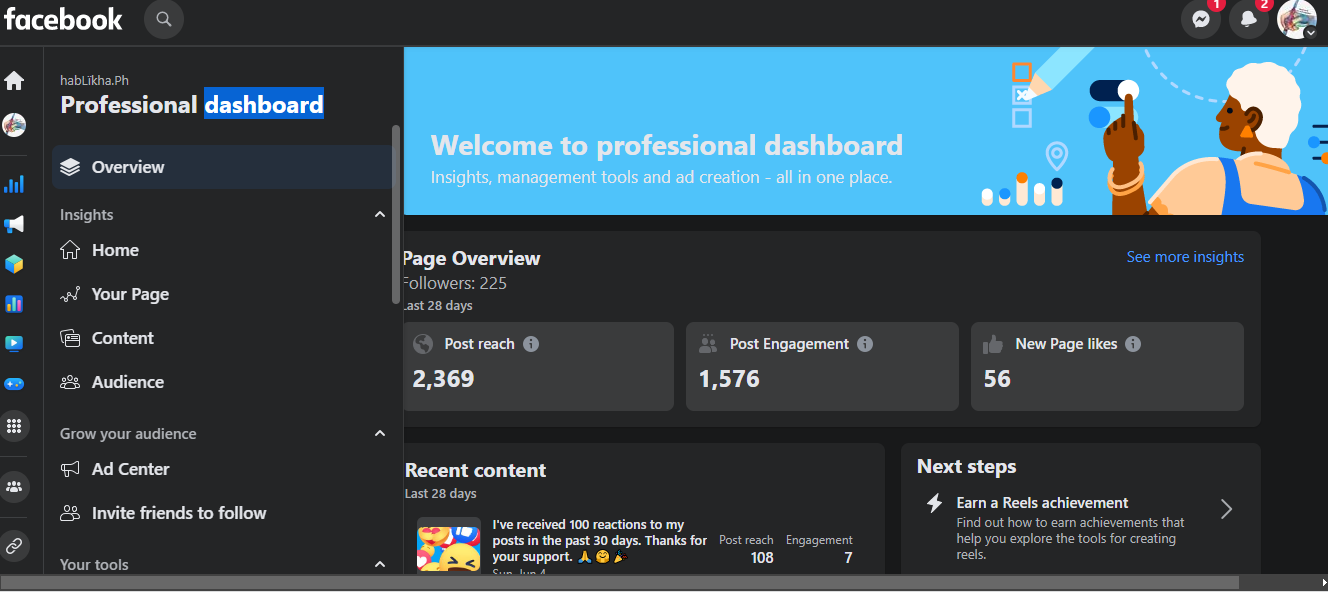Open the megaphone Ad Center shortcut
The width and height of the screenshot is (1328, 598).
click(x=14, y=224)
